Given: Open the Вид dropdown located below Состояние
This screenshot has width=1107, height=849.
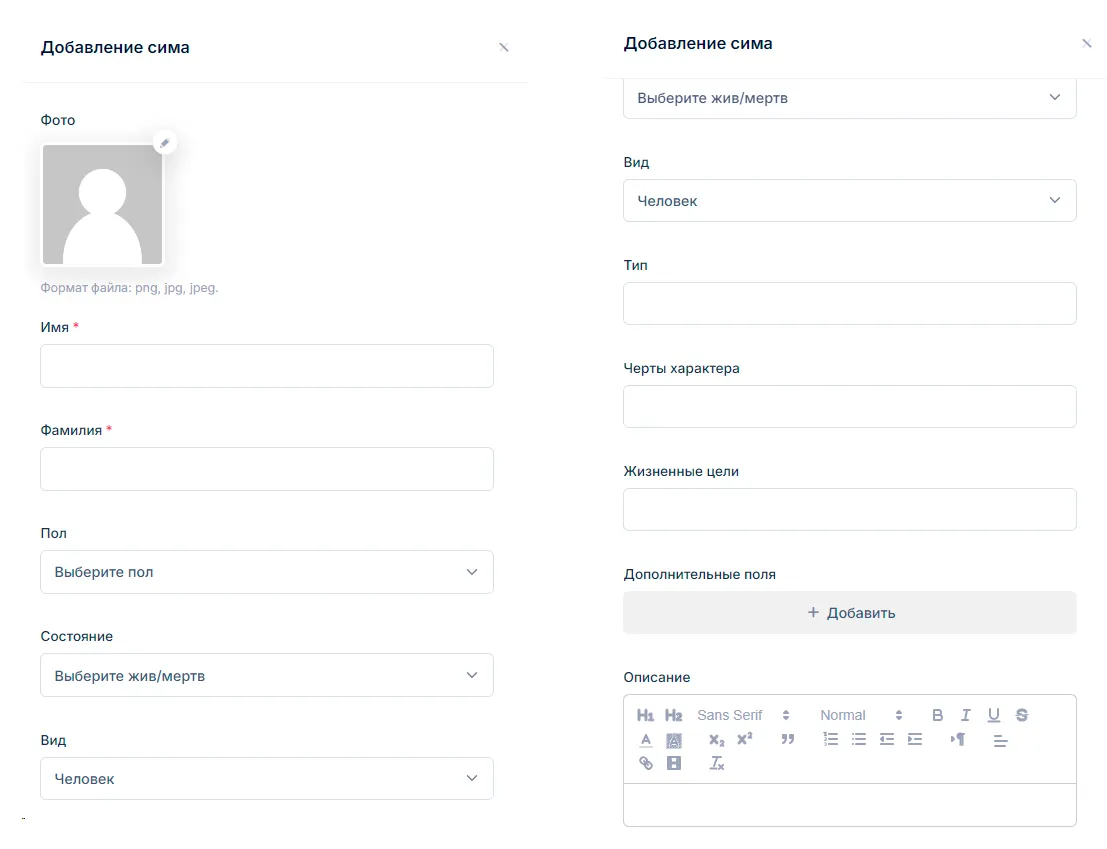Looking at the screenshot, I should coord(267,778).
